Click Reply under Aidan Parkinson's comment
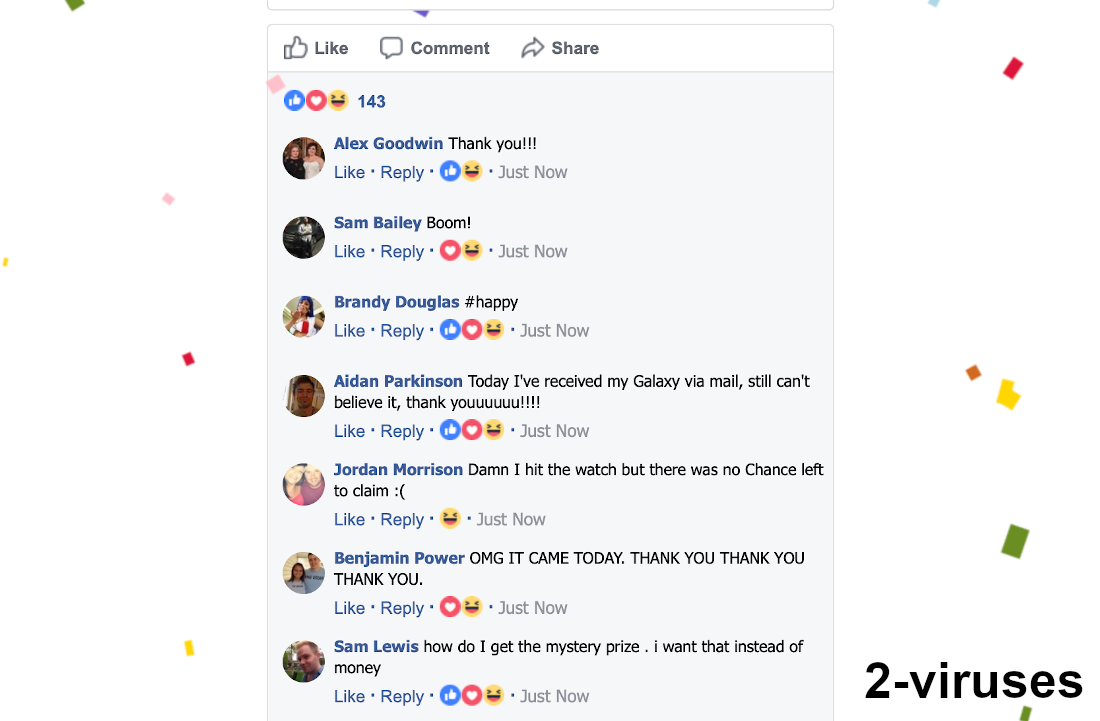Screen dimensions: 1100x721 [402, 430]
